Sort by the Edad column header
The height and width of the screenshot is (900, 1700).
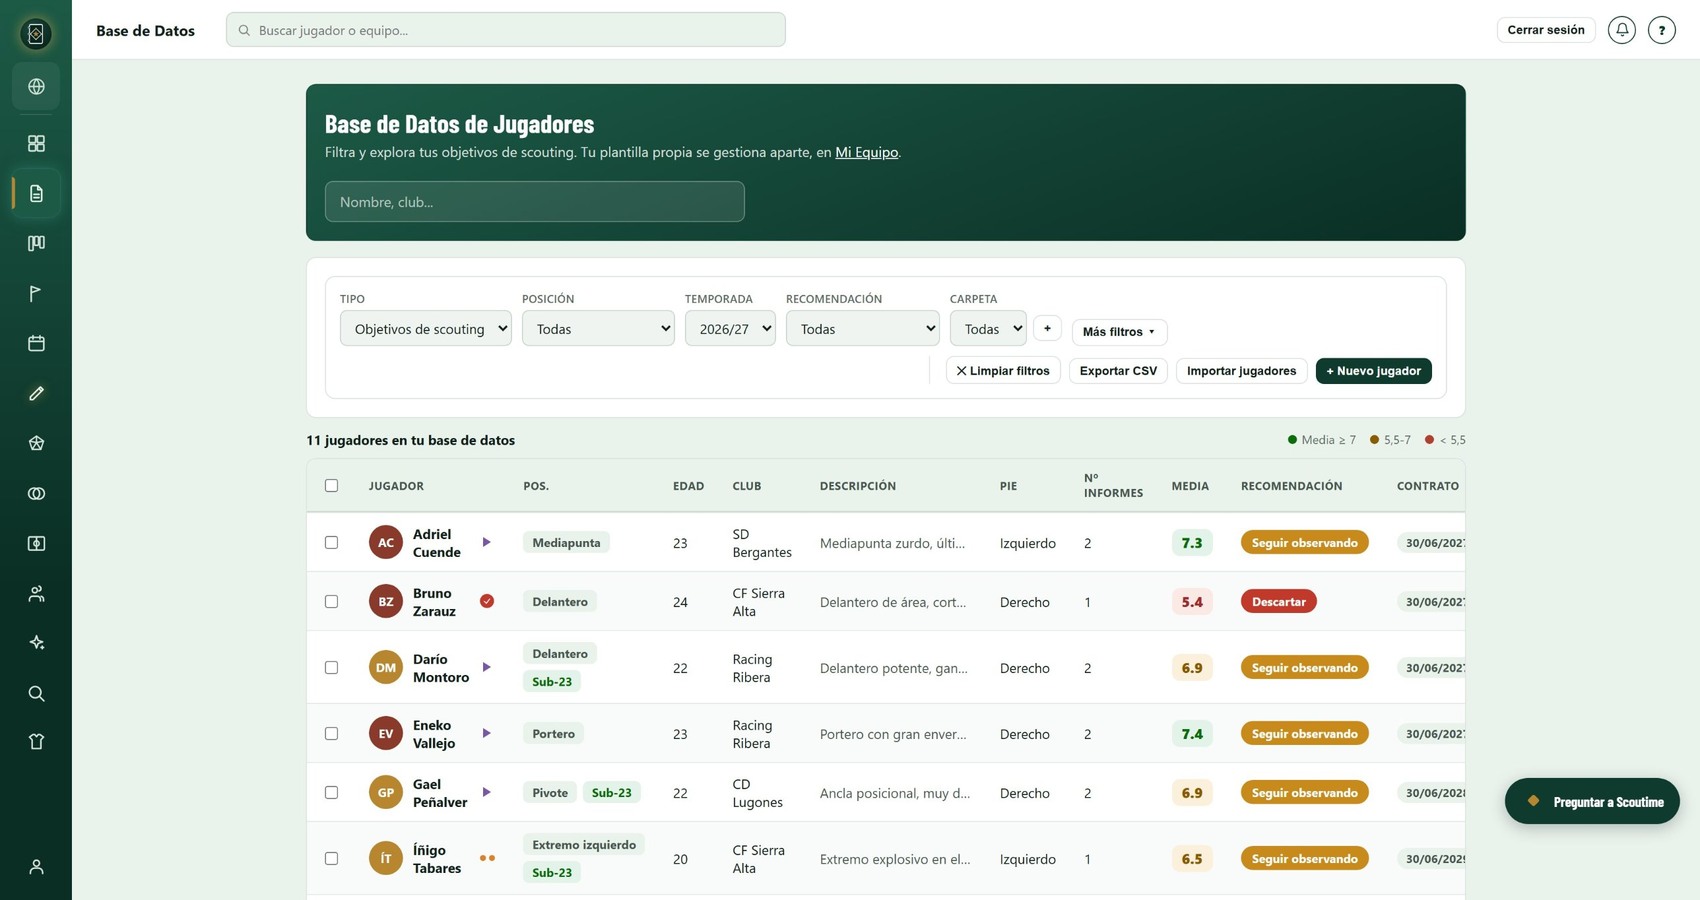click(x=688, y=486)
